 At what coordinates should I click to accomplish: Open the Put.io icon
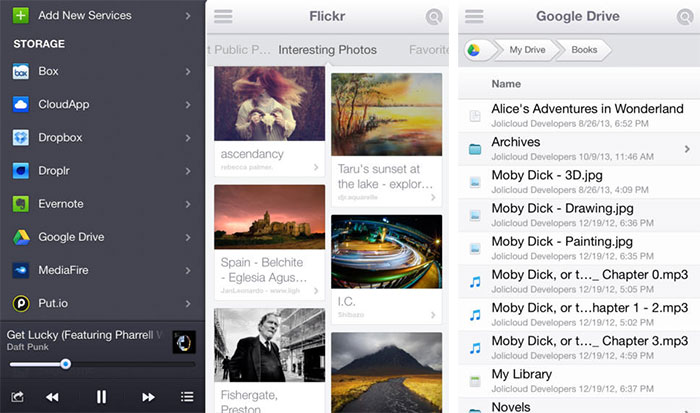coord(21,303)
